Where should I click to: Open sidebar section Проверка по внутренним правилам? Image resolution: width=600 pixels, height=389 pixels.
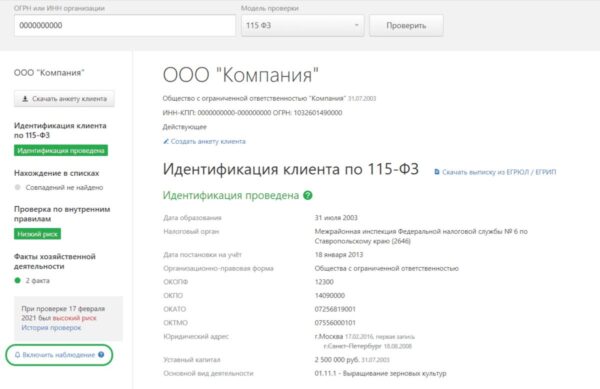click(x=62, y=214)
